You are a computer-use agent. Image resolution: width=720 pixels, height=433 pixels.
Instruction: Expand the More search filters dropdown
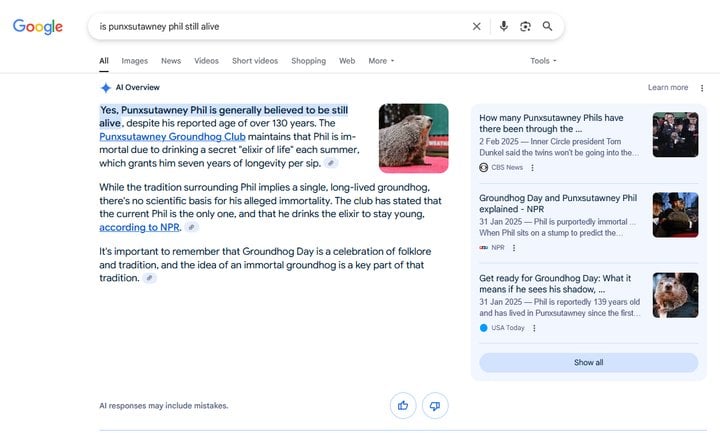click(x=381, y=61)
